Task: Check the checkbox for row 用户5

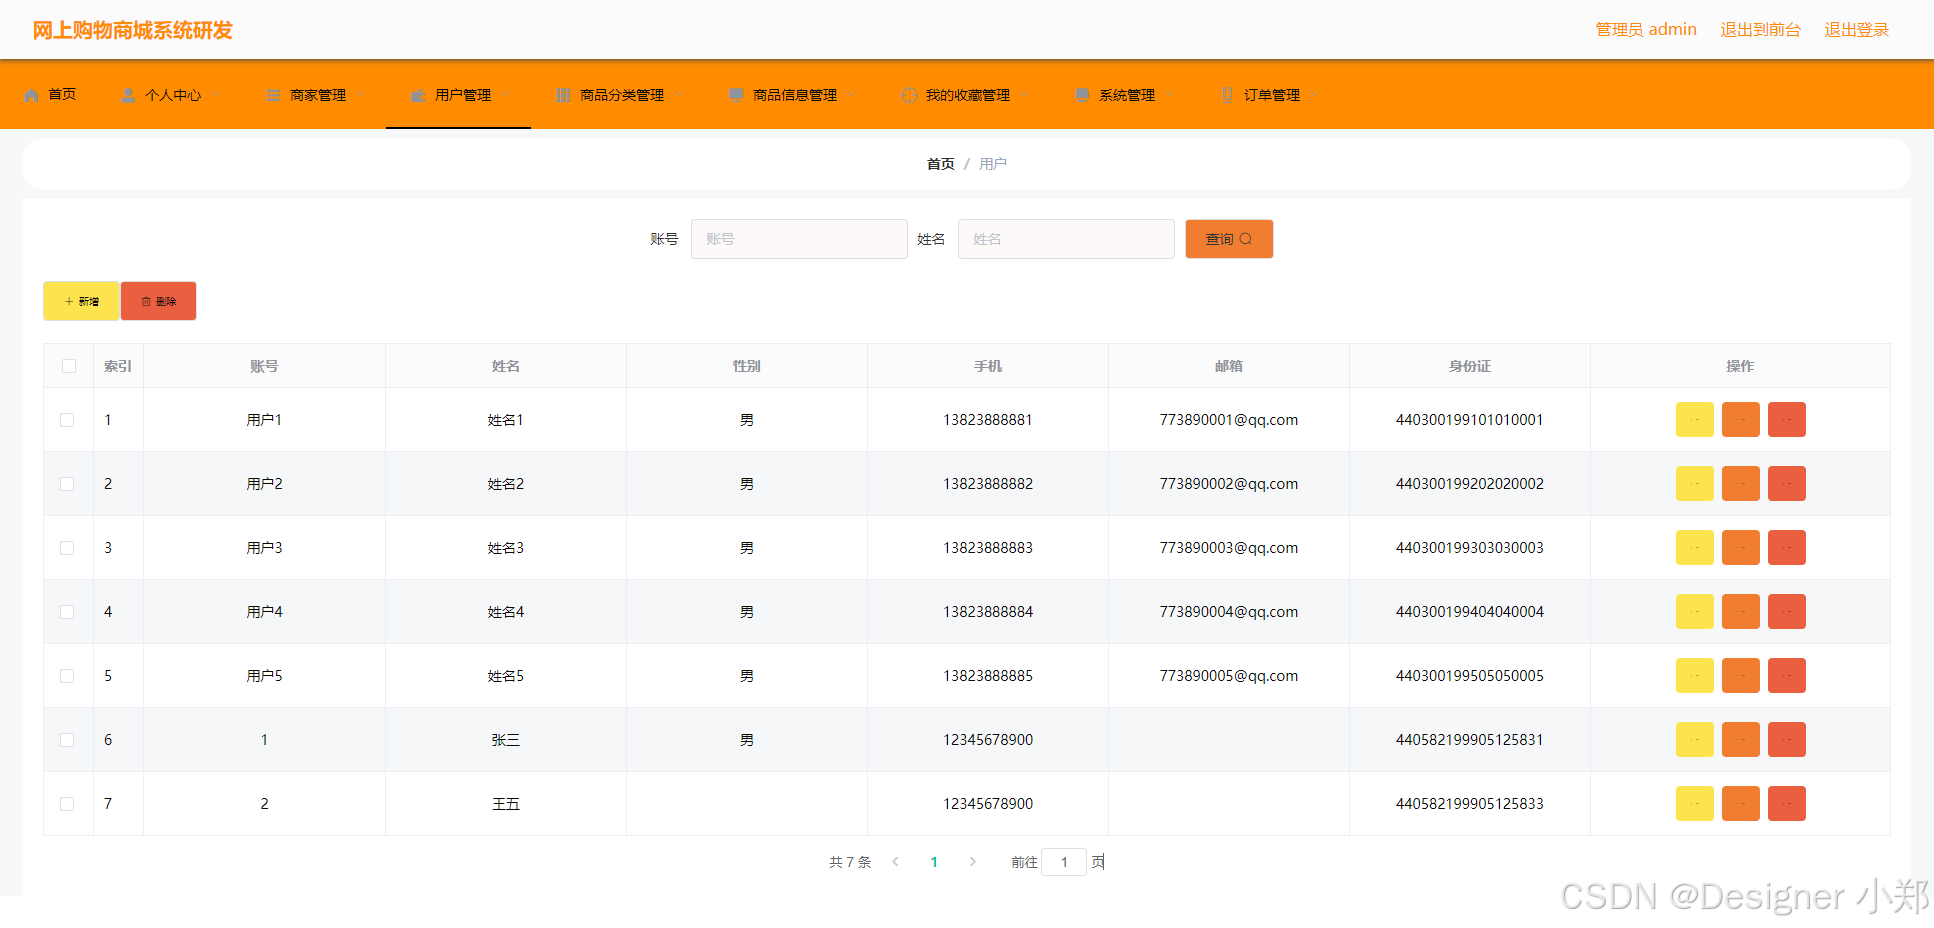Action: pyautogui.click(x=67, y=676)
